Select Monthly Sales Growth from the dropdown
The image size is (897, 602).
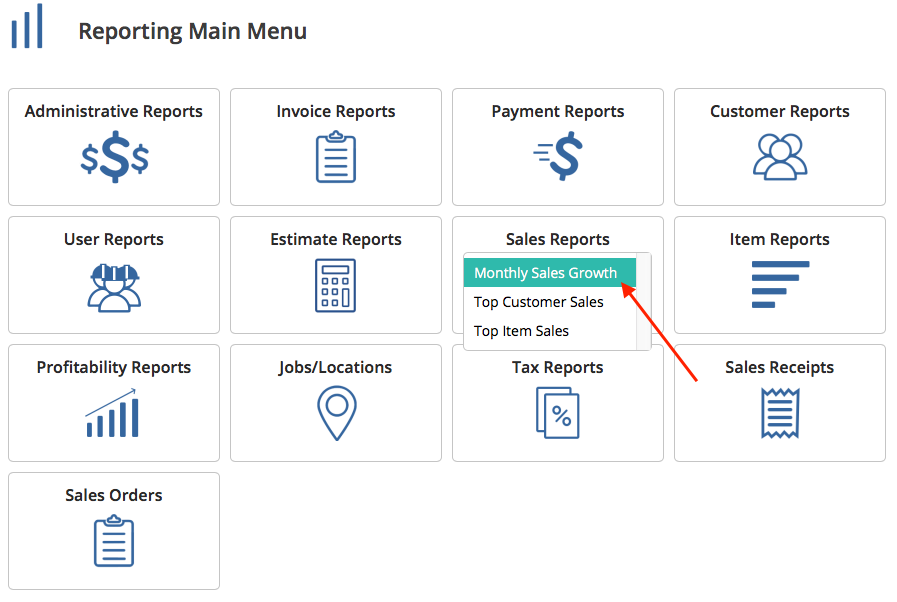click(546, 273)
